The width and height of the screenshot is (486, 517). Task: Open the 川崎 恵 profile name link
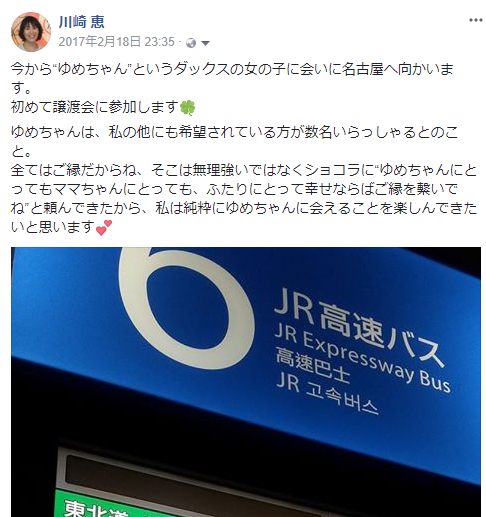[x=82, y=22]
